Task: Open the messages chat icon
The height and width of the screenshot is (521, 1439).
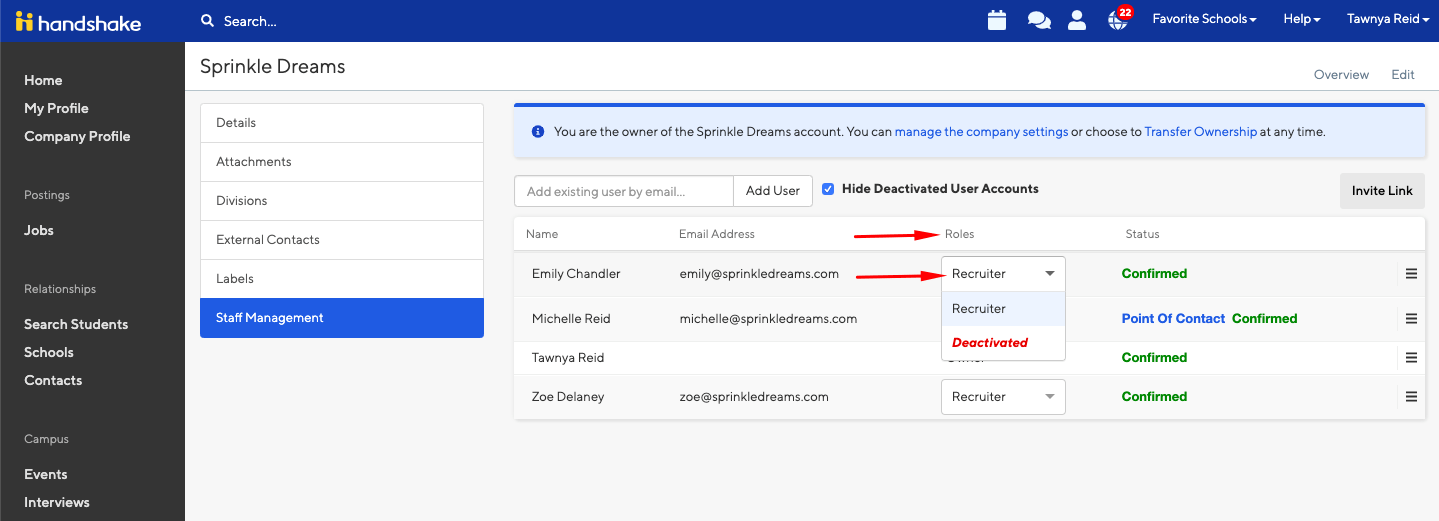Action: (x=1039, y=20)
